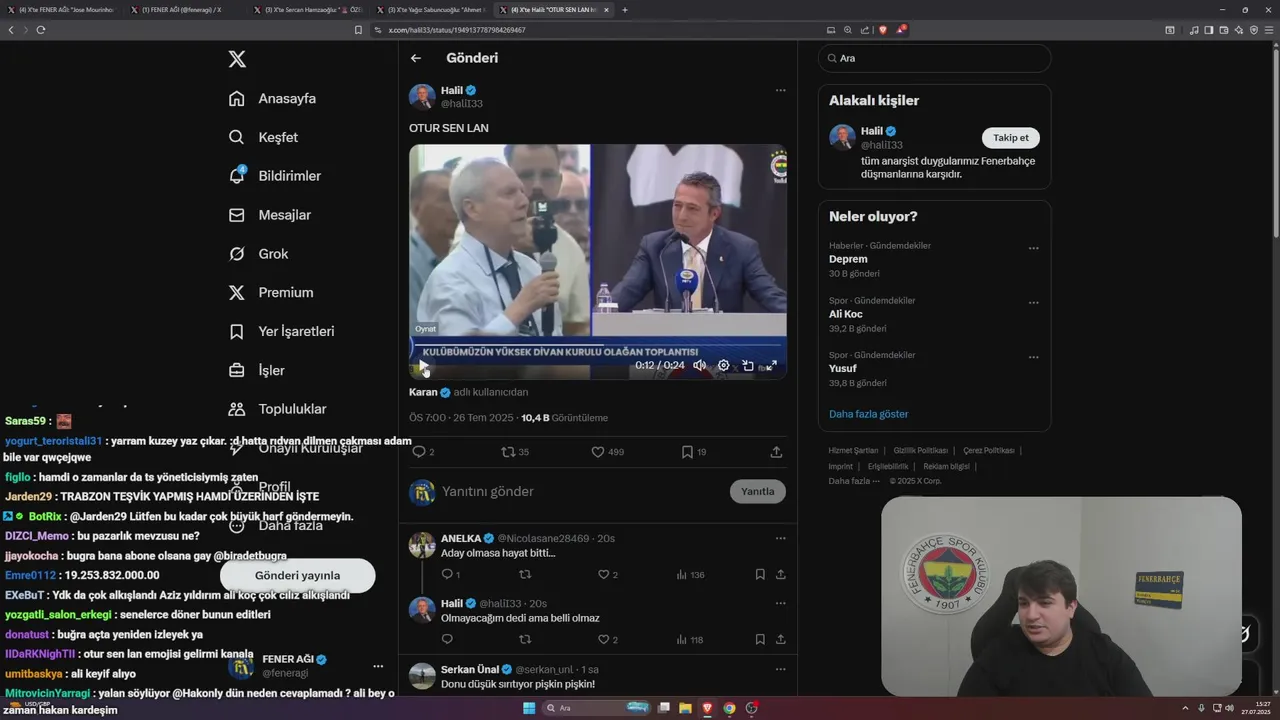Screen dimensions: 1280x720
Task: Open Bildirimler notifications
Action: pyautogui.click(x=275, y=176)
